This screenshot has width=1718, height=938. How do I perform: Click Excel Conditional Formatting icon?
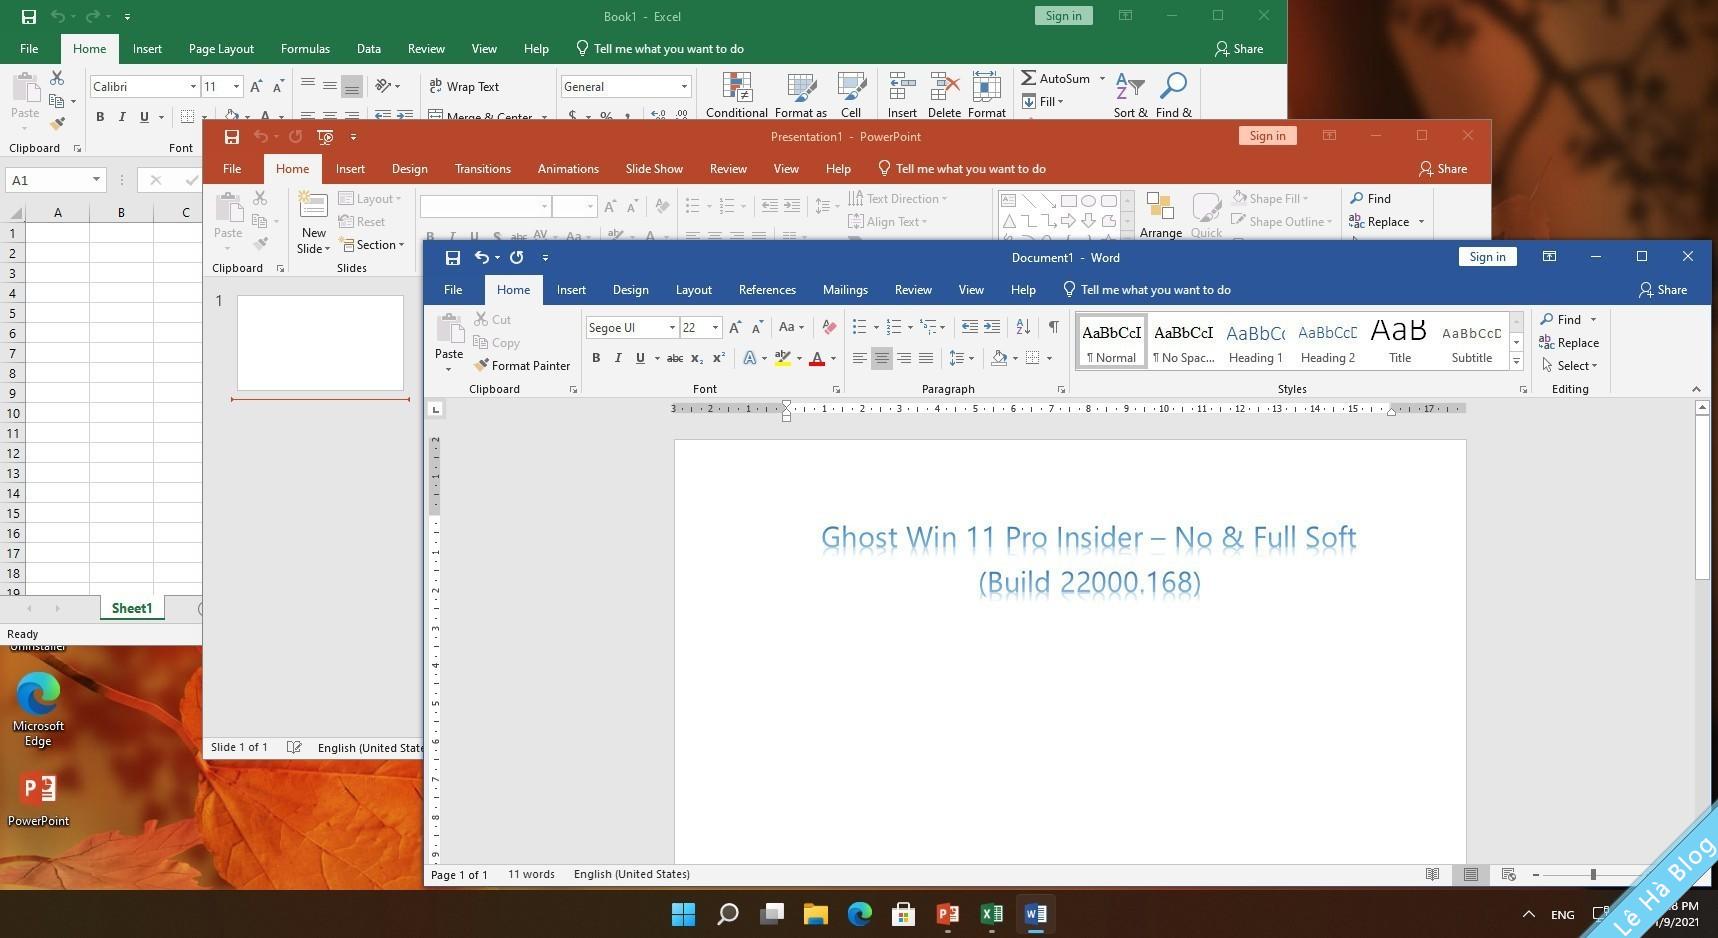pyautogui.click(x=737, y=87)
